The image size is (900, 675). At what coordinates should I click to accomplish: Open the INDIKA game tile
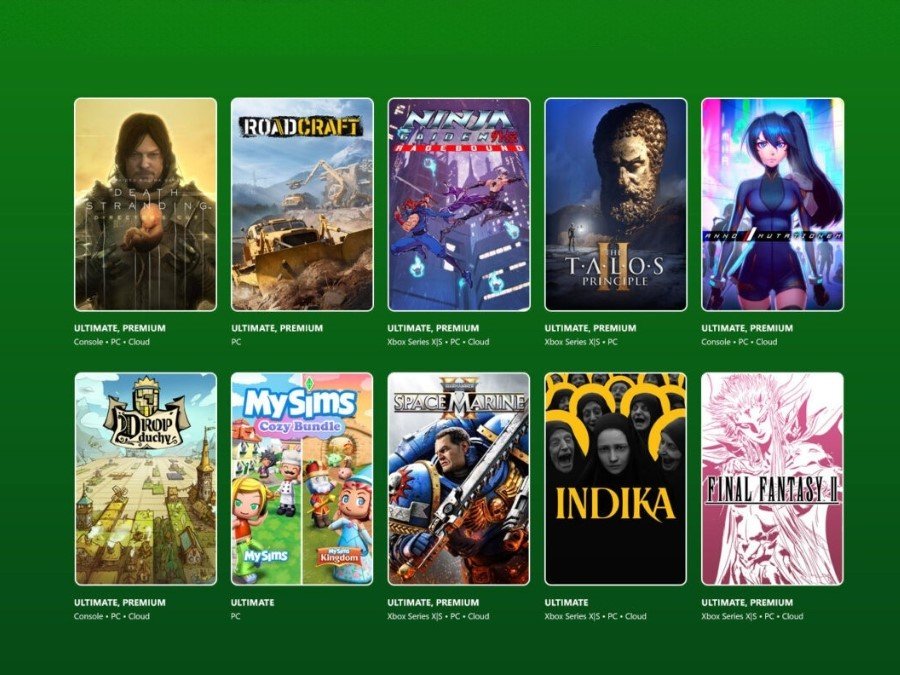[616, 479]
